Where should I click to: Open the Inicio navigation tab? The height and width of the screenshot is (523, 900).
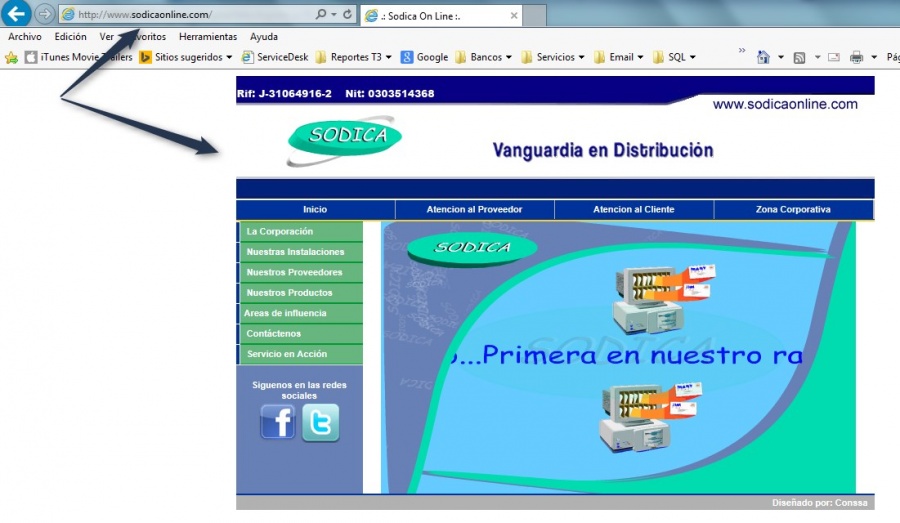(315, 210)
